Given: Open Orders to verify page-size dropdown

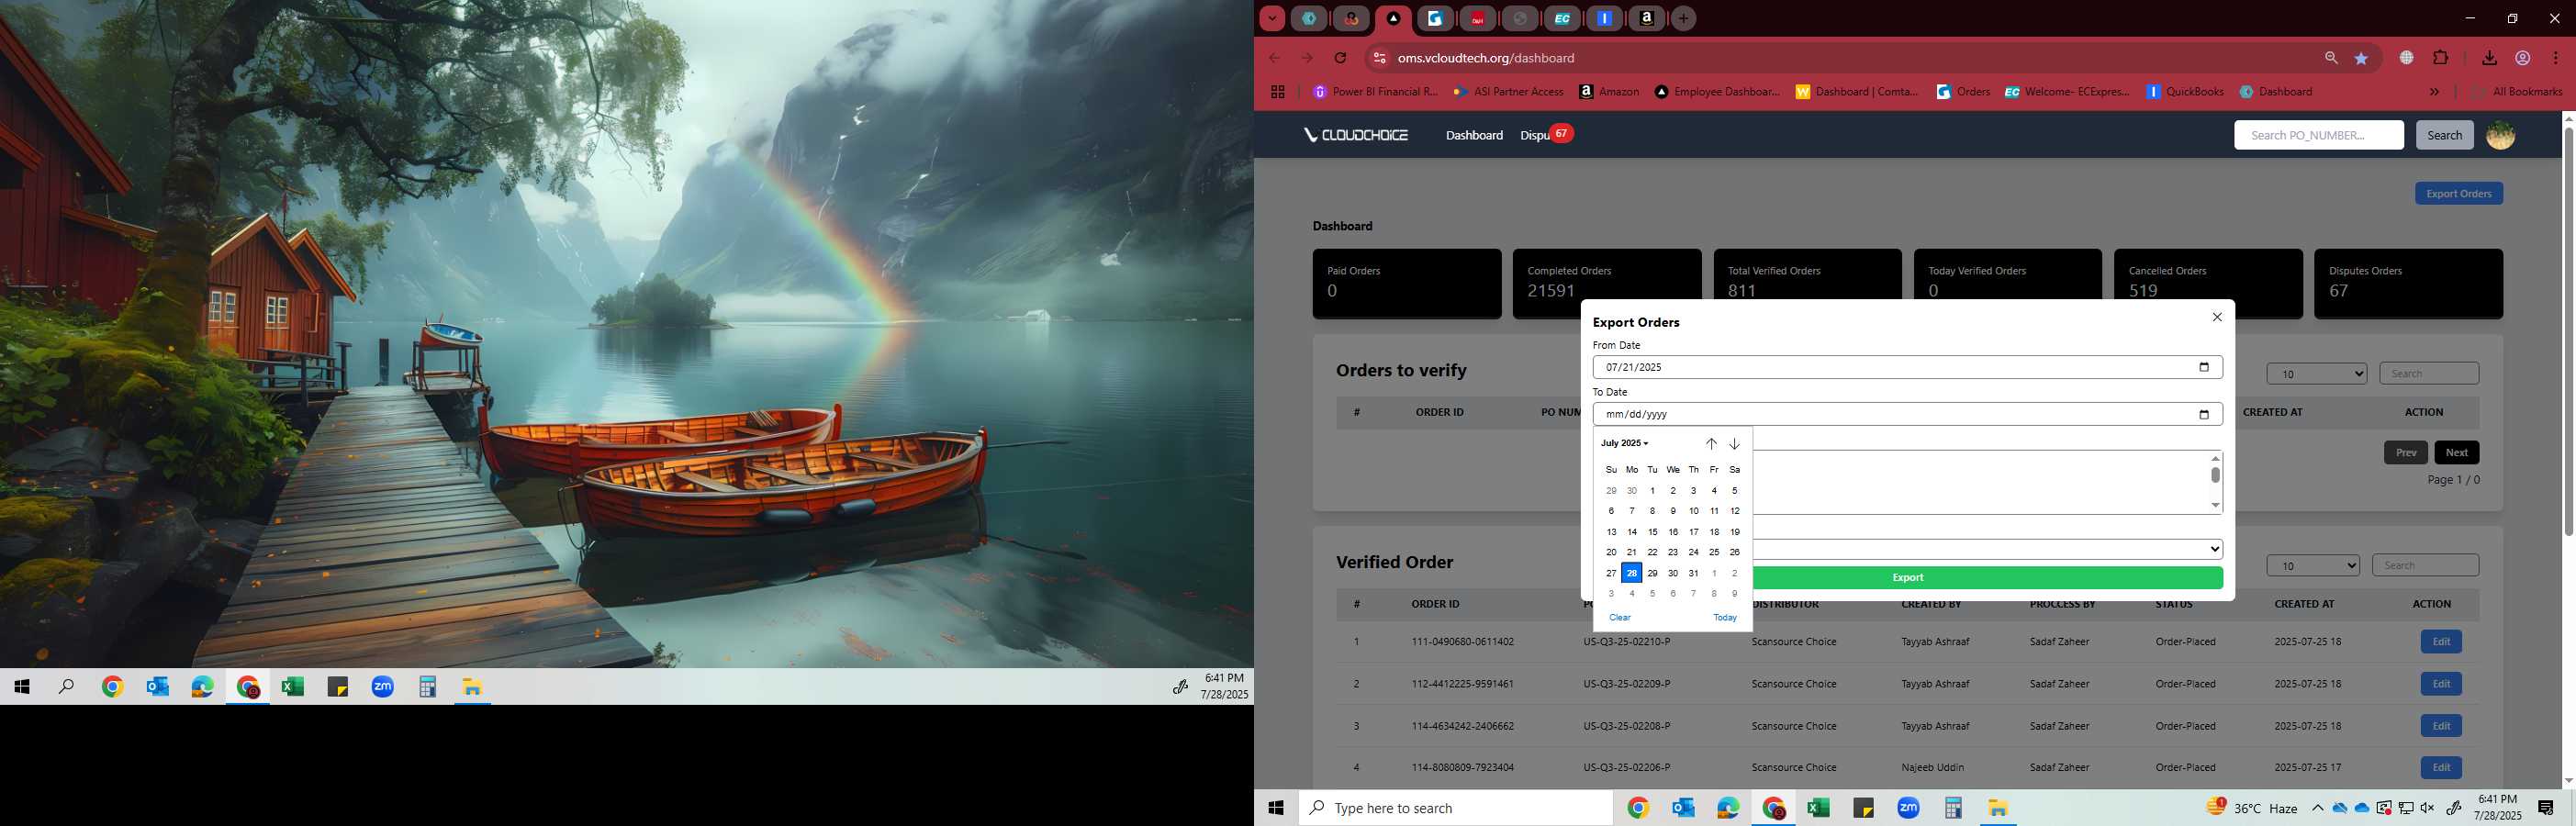Looking at the screenshot, I should tap(2316, 374).
